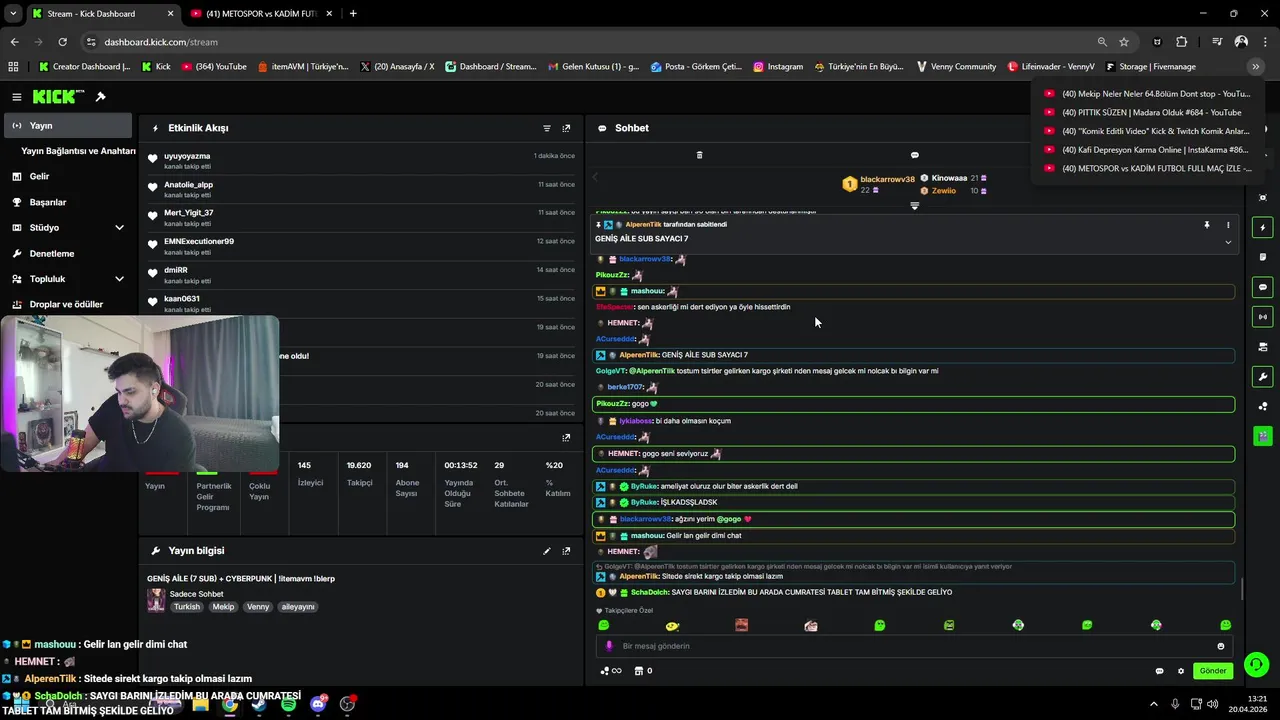Click Zewiio on leaderboard
The image size is (1280, 720).
click(943, 190)
